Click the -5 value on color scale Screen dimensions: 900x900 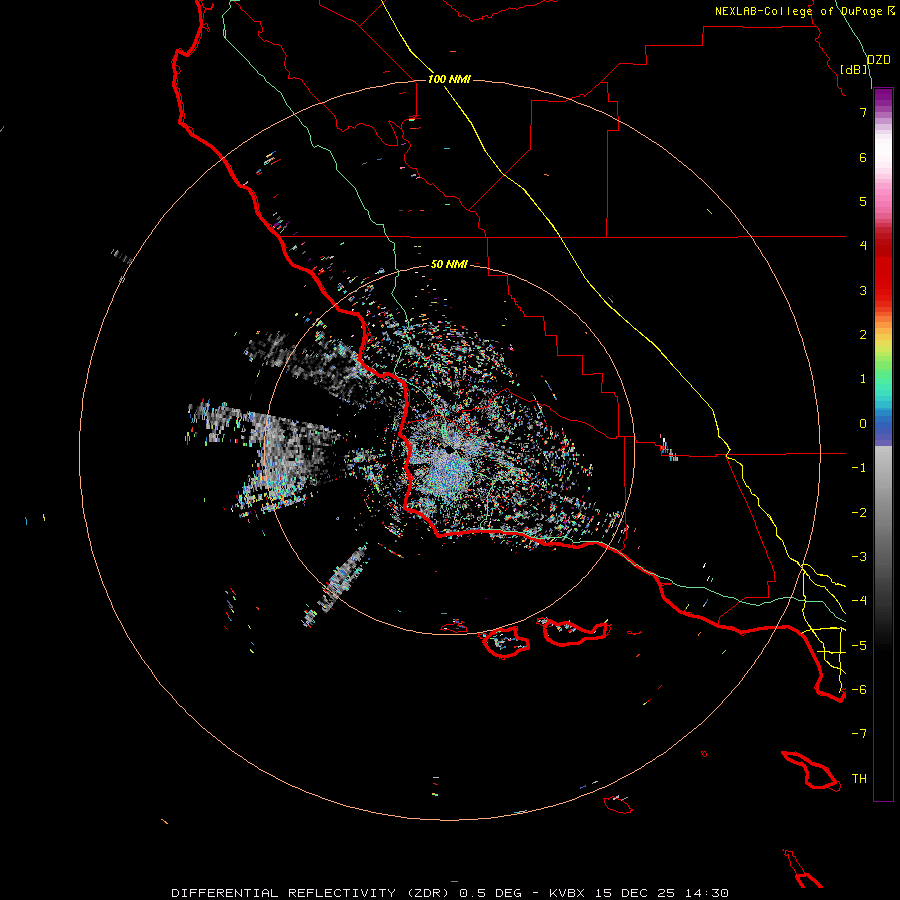(x=859, y=646)
